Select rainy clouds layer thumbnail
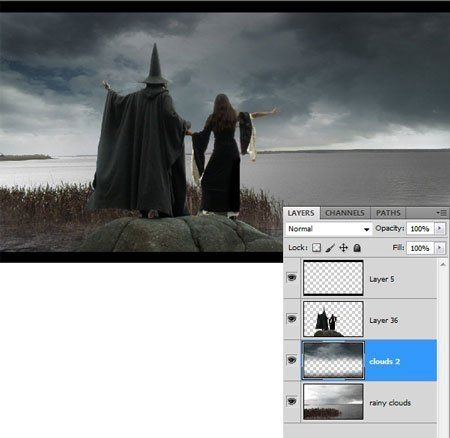 click(333, 402)
